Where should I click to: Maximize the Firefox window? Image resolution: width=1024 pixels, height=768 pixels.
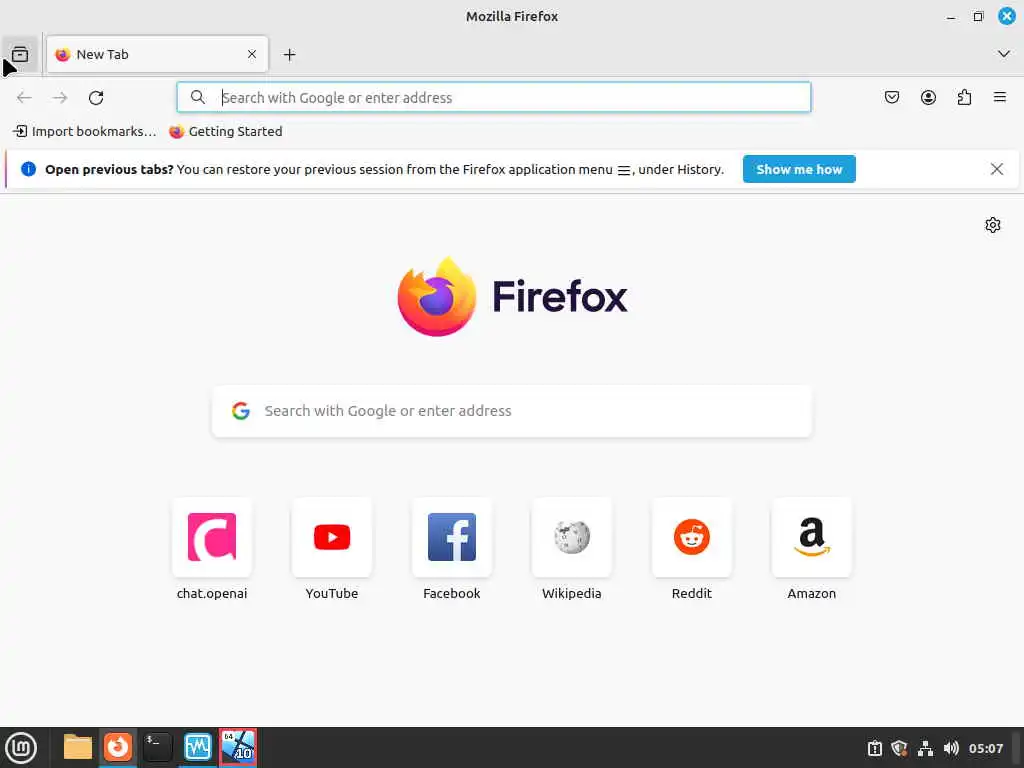coord(978,17)
